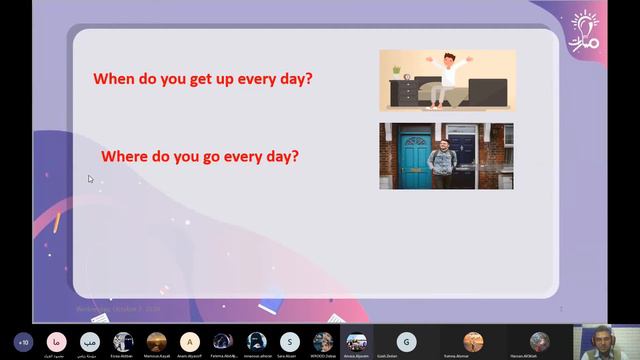Select the participant avatar with letter G
This screenshot has width=640, height=360.
pos(407,342)
